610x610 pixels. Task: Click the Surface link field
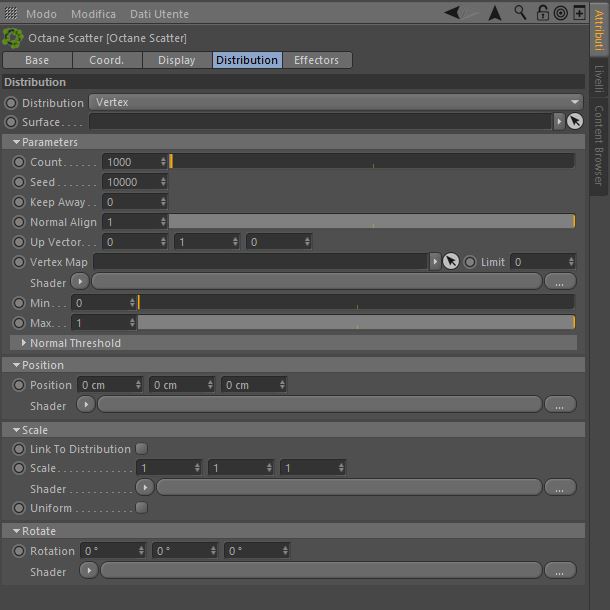(x=321, y=121)
